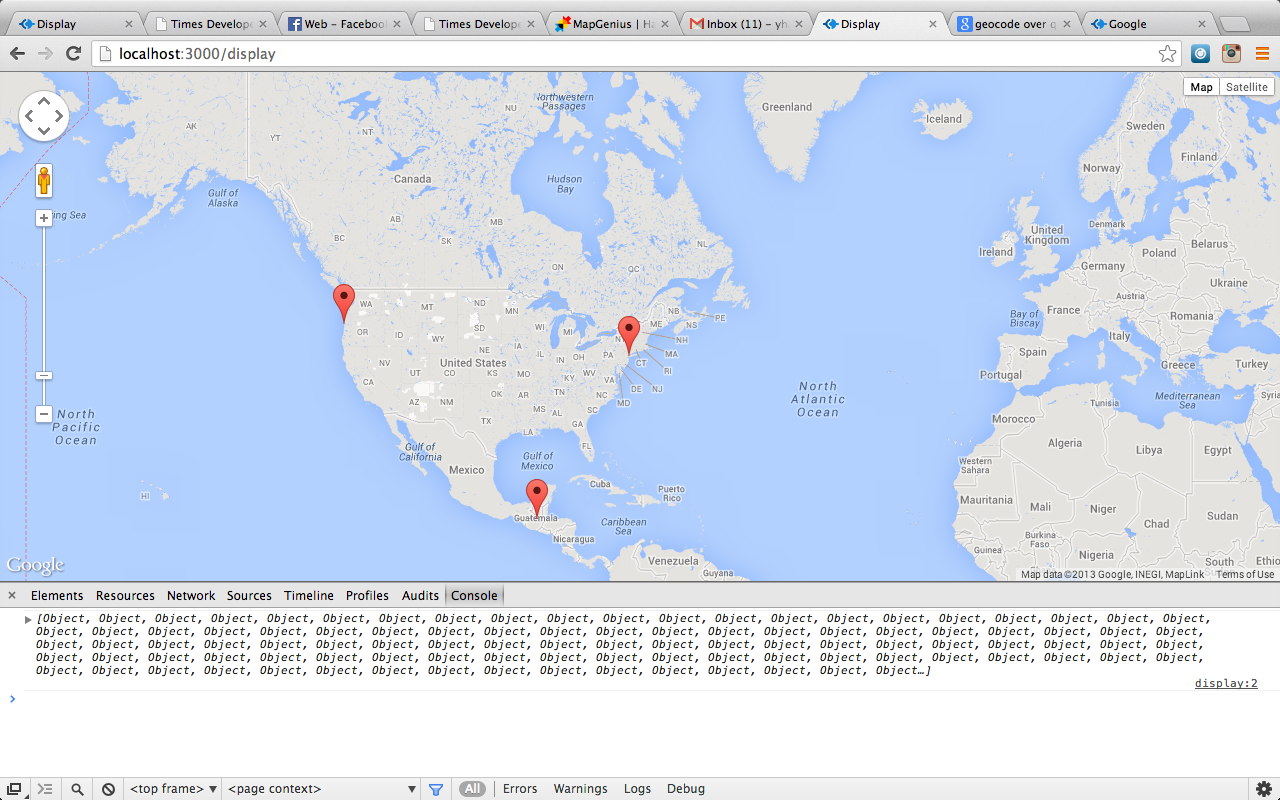Zoom in the map with plus button
The image size is (1280, 800).
tap(44, 218)
